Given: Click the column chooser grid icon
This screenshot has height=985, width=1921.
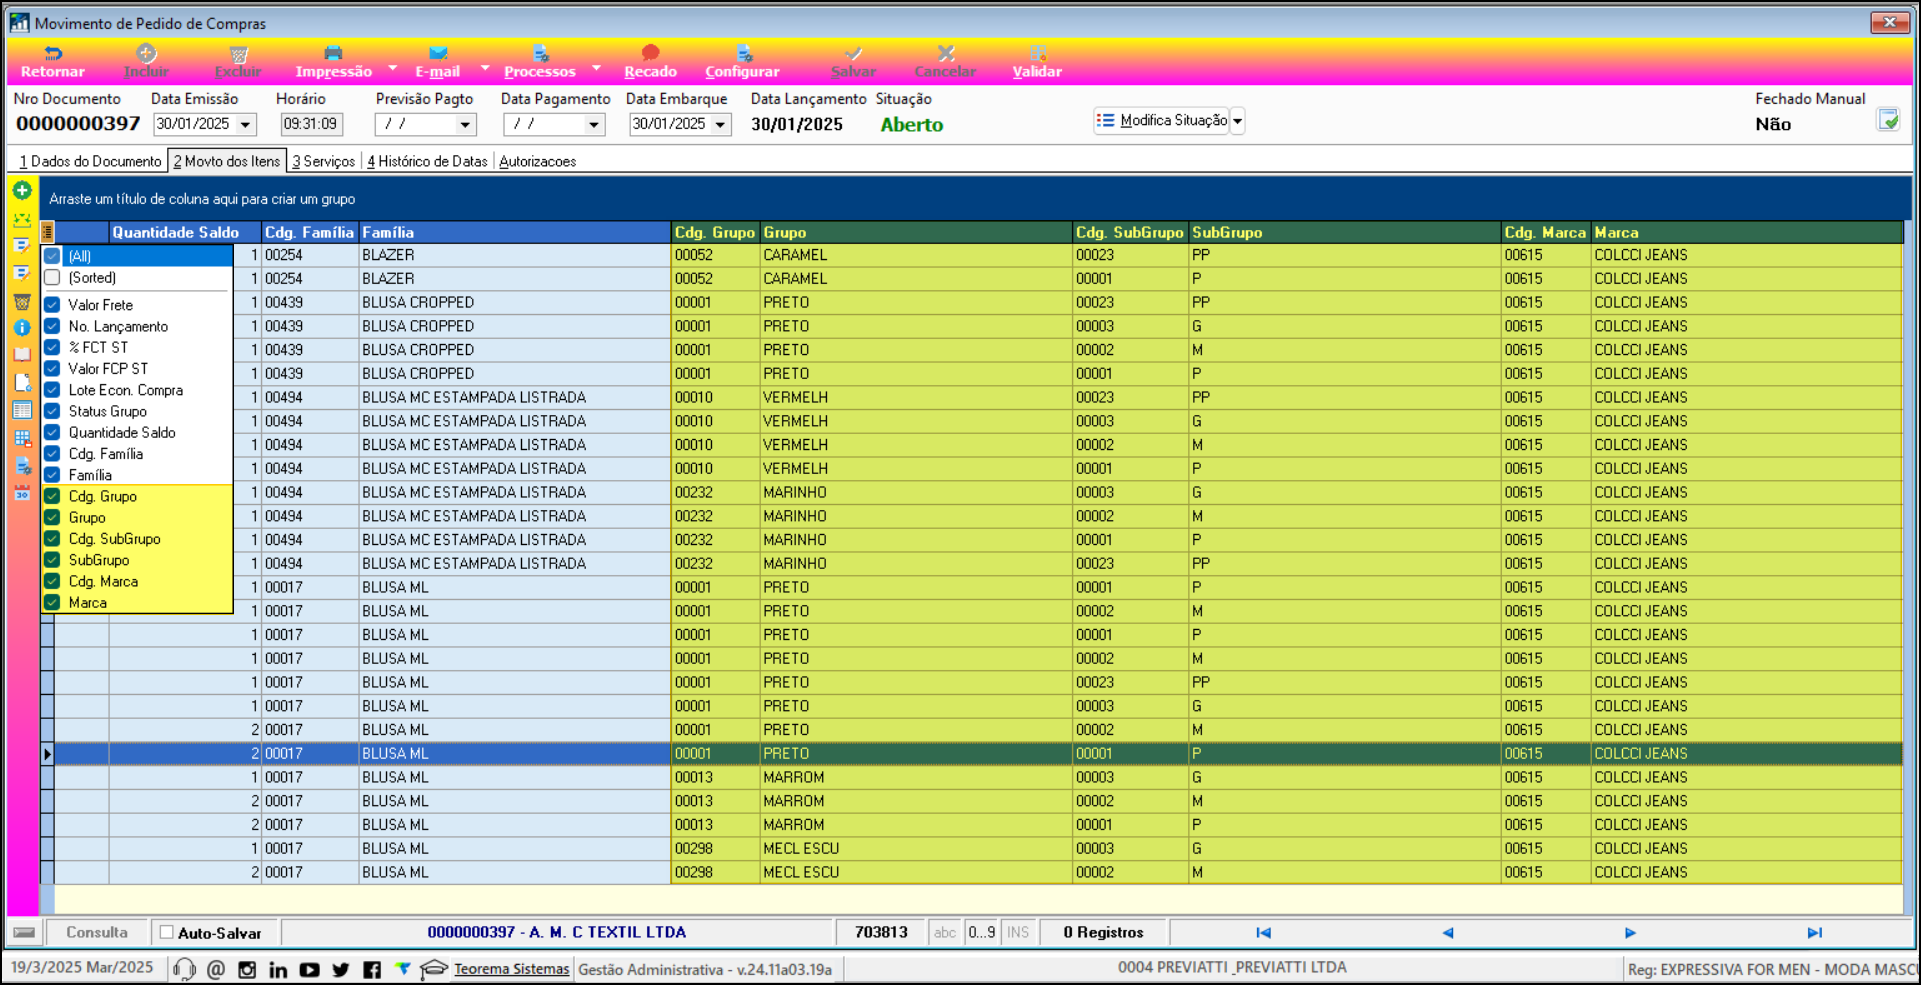Looking at the screenshot, I should [47, 232].
